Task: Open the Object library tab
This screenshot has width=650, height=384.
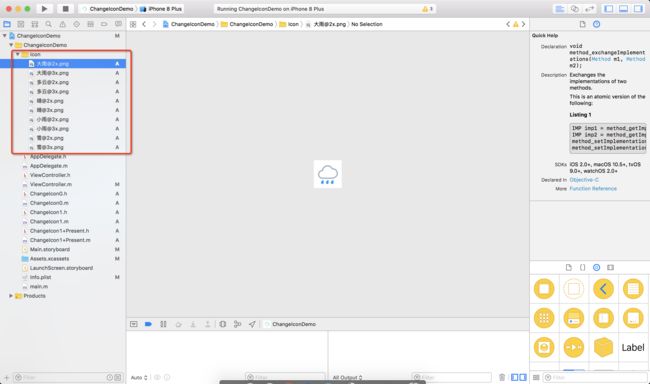Action: [x=597, y=267]
